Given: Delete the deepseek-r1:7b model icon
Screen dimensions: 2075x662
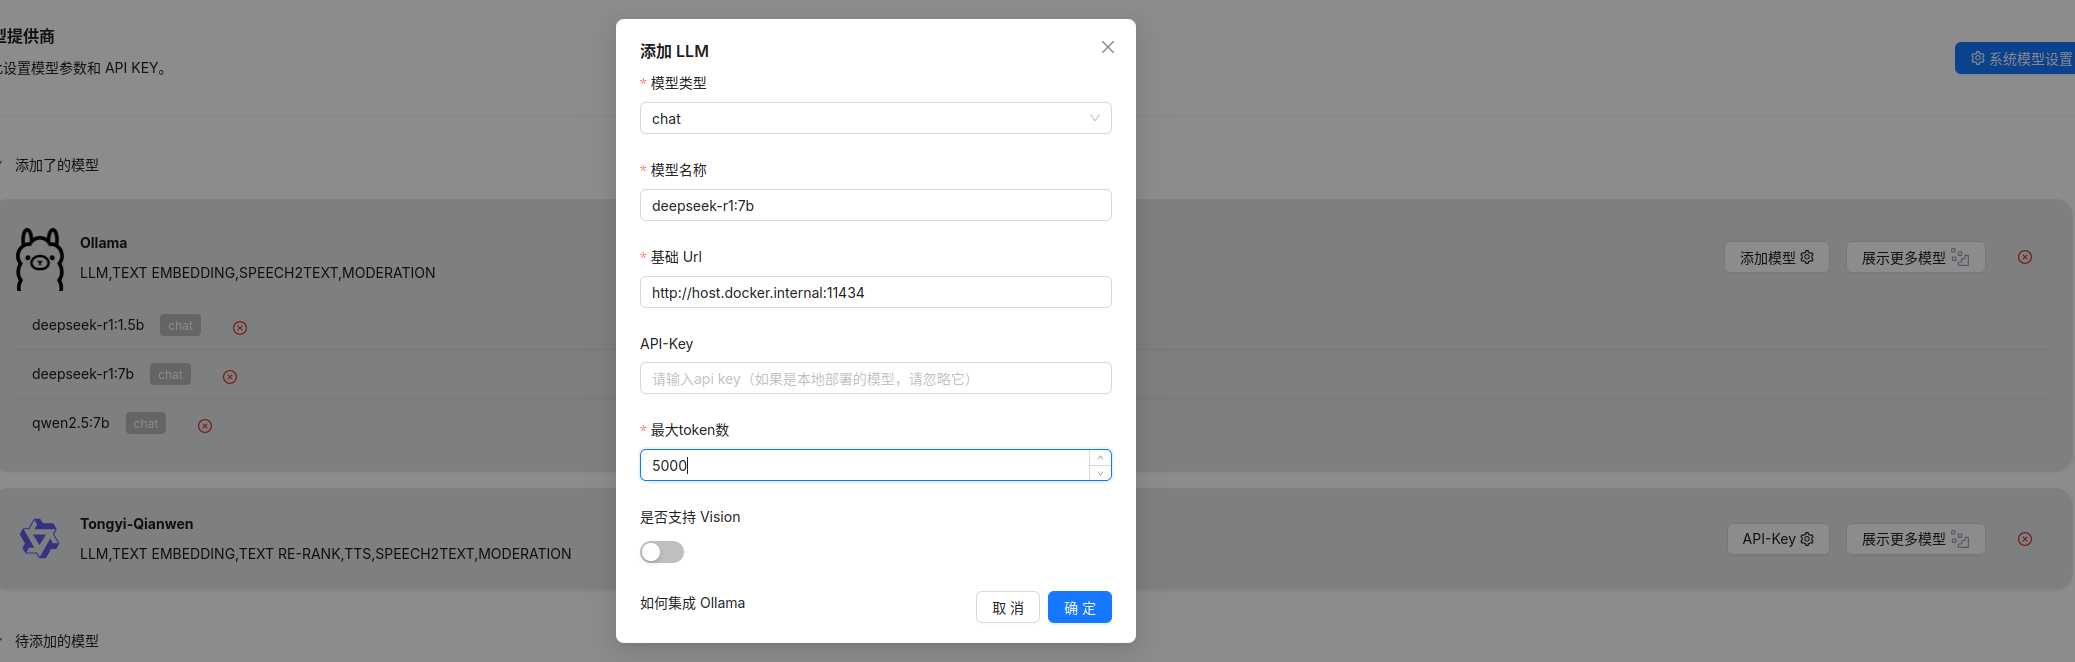Looking at the screenshot, I should 230,376.
